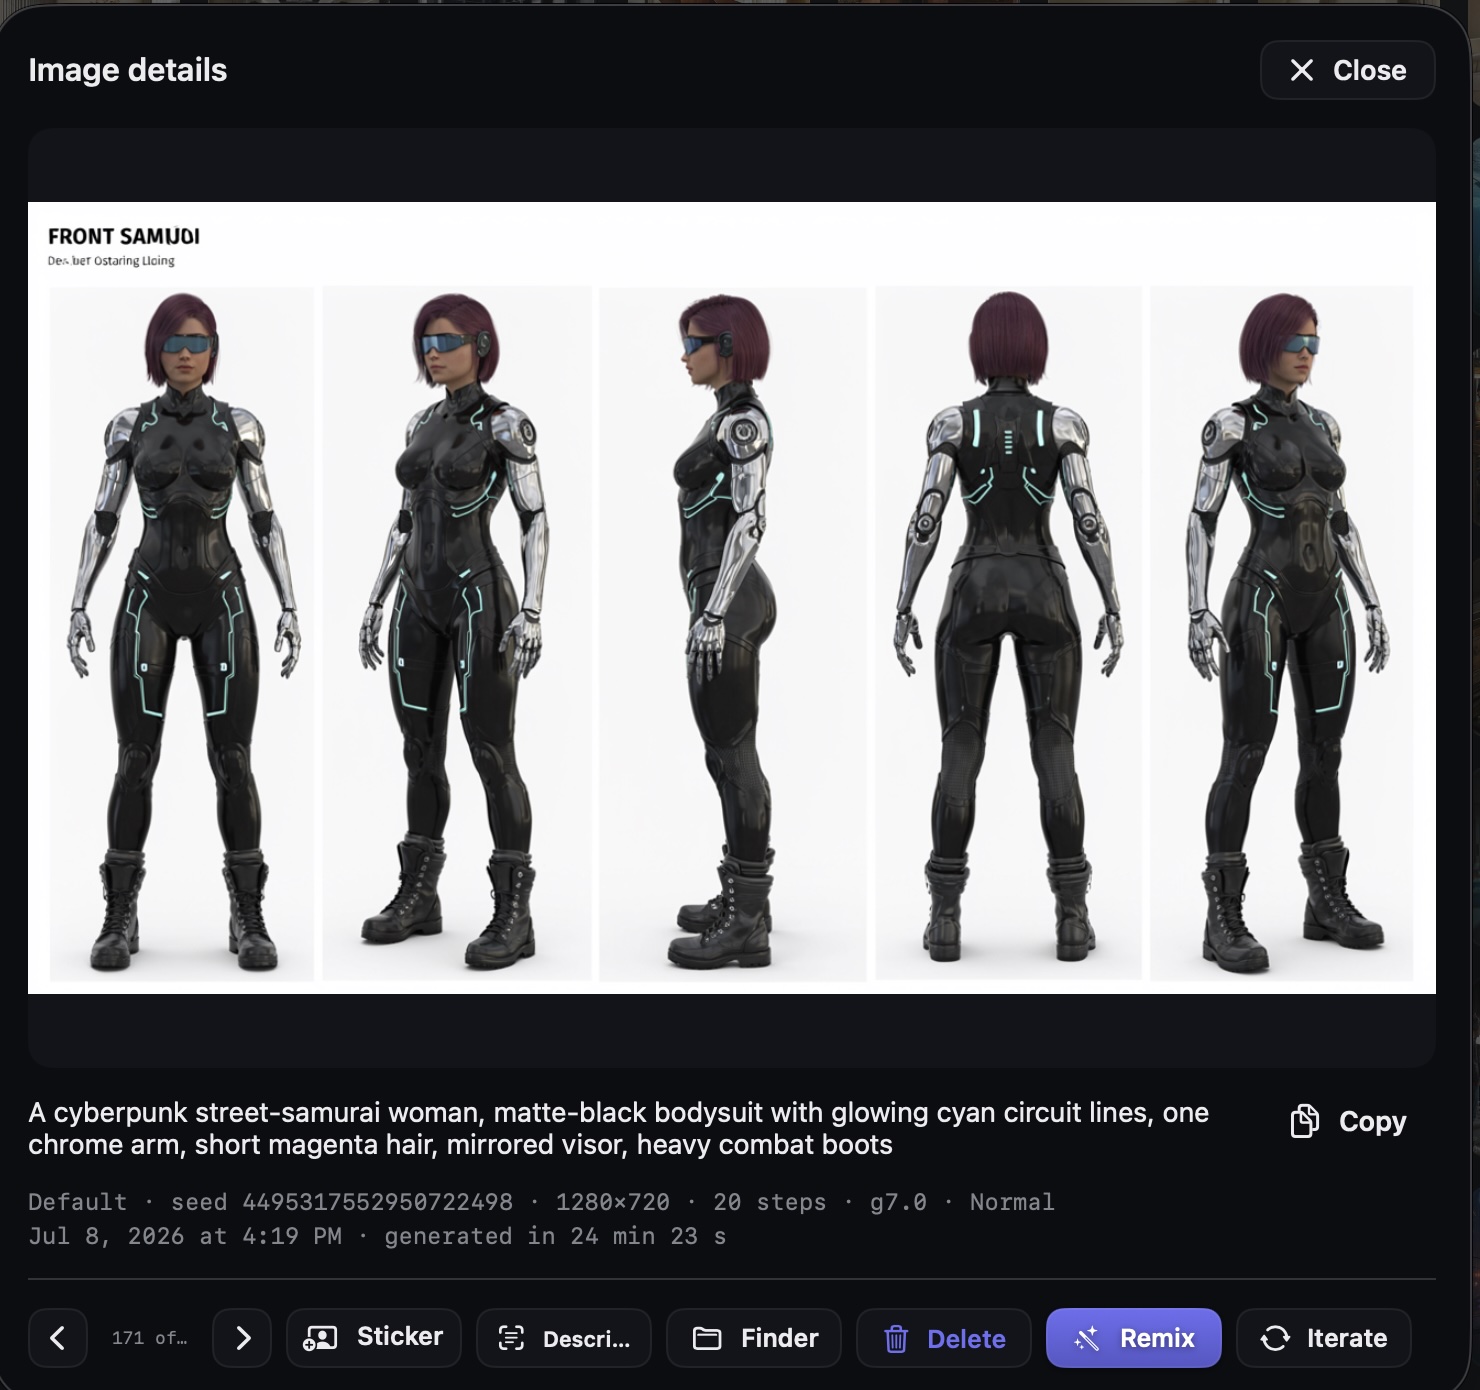The image size is (1480, 1390).
Task: Open the Describe image option
Action: (x=564, y=1338)
